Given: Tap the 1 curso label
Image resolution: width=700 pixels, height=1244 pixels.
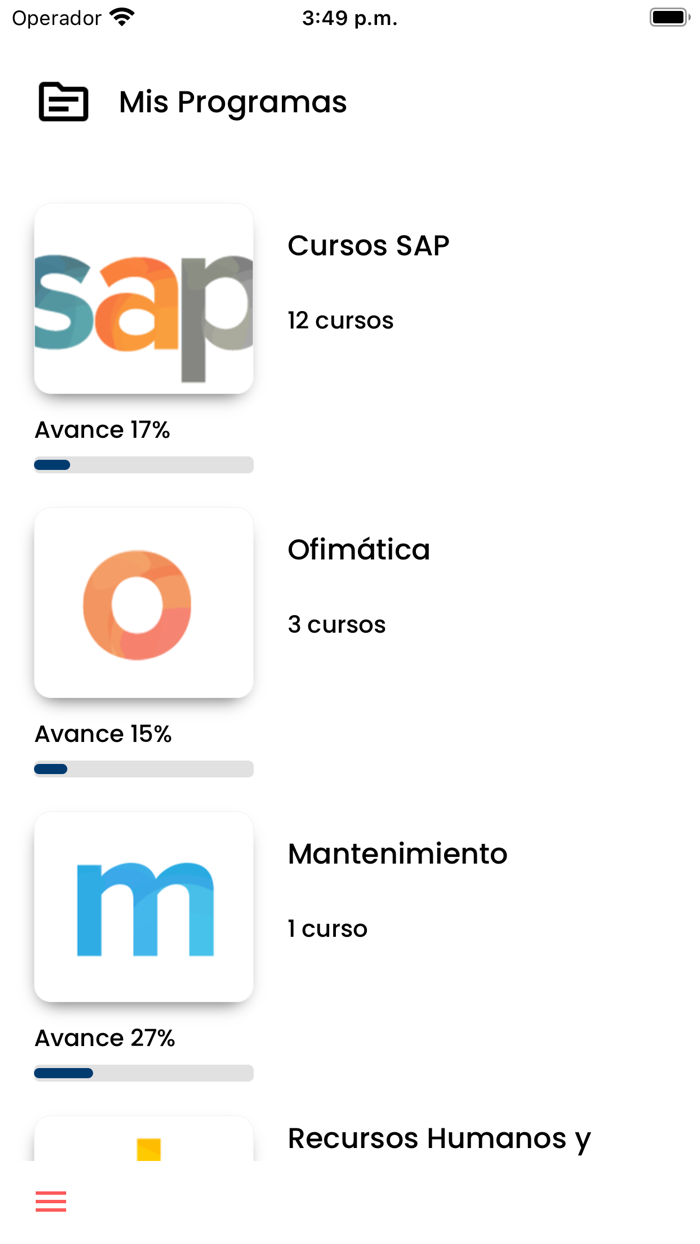Looking at the screenshot, I should 327,928.
